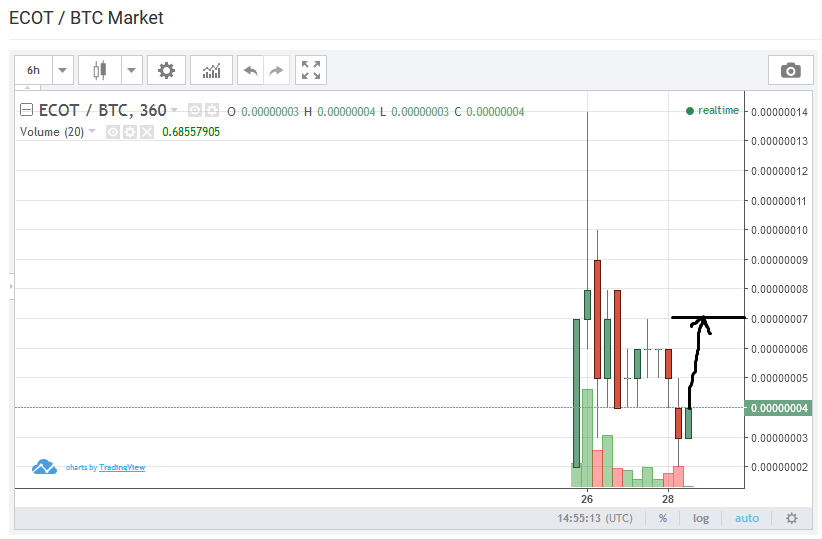Image resolution: width=822 pixels, height=539 pixels.
Task: Toggle log scale button
Action: tap(700, 519)
